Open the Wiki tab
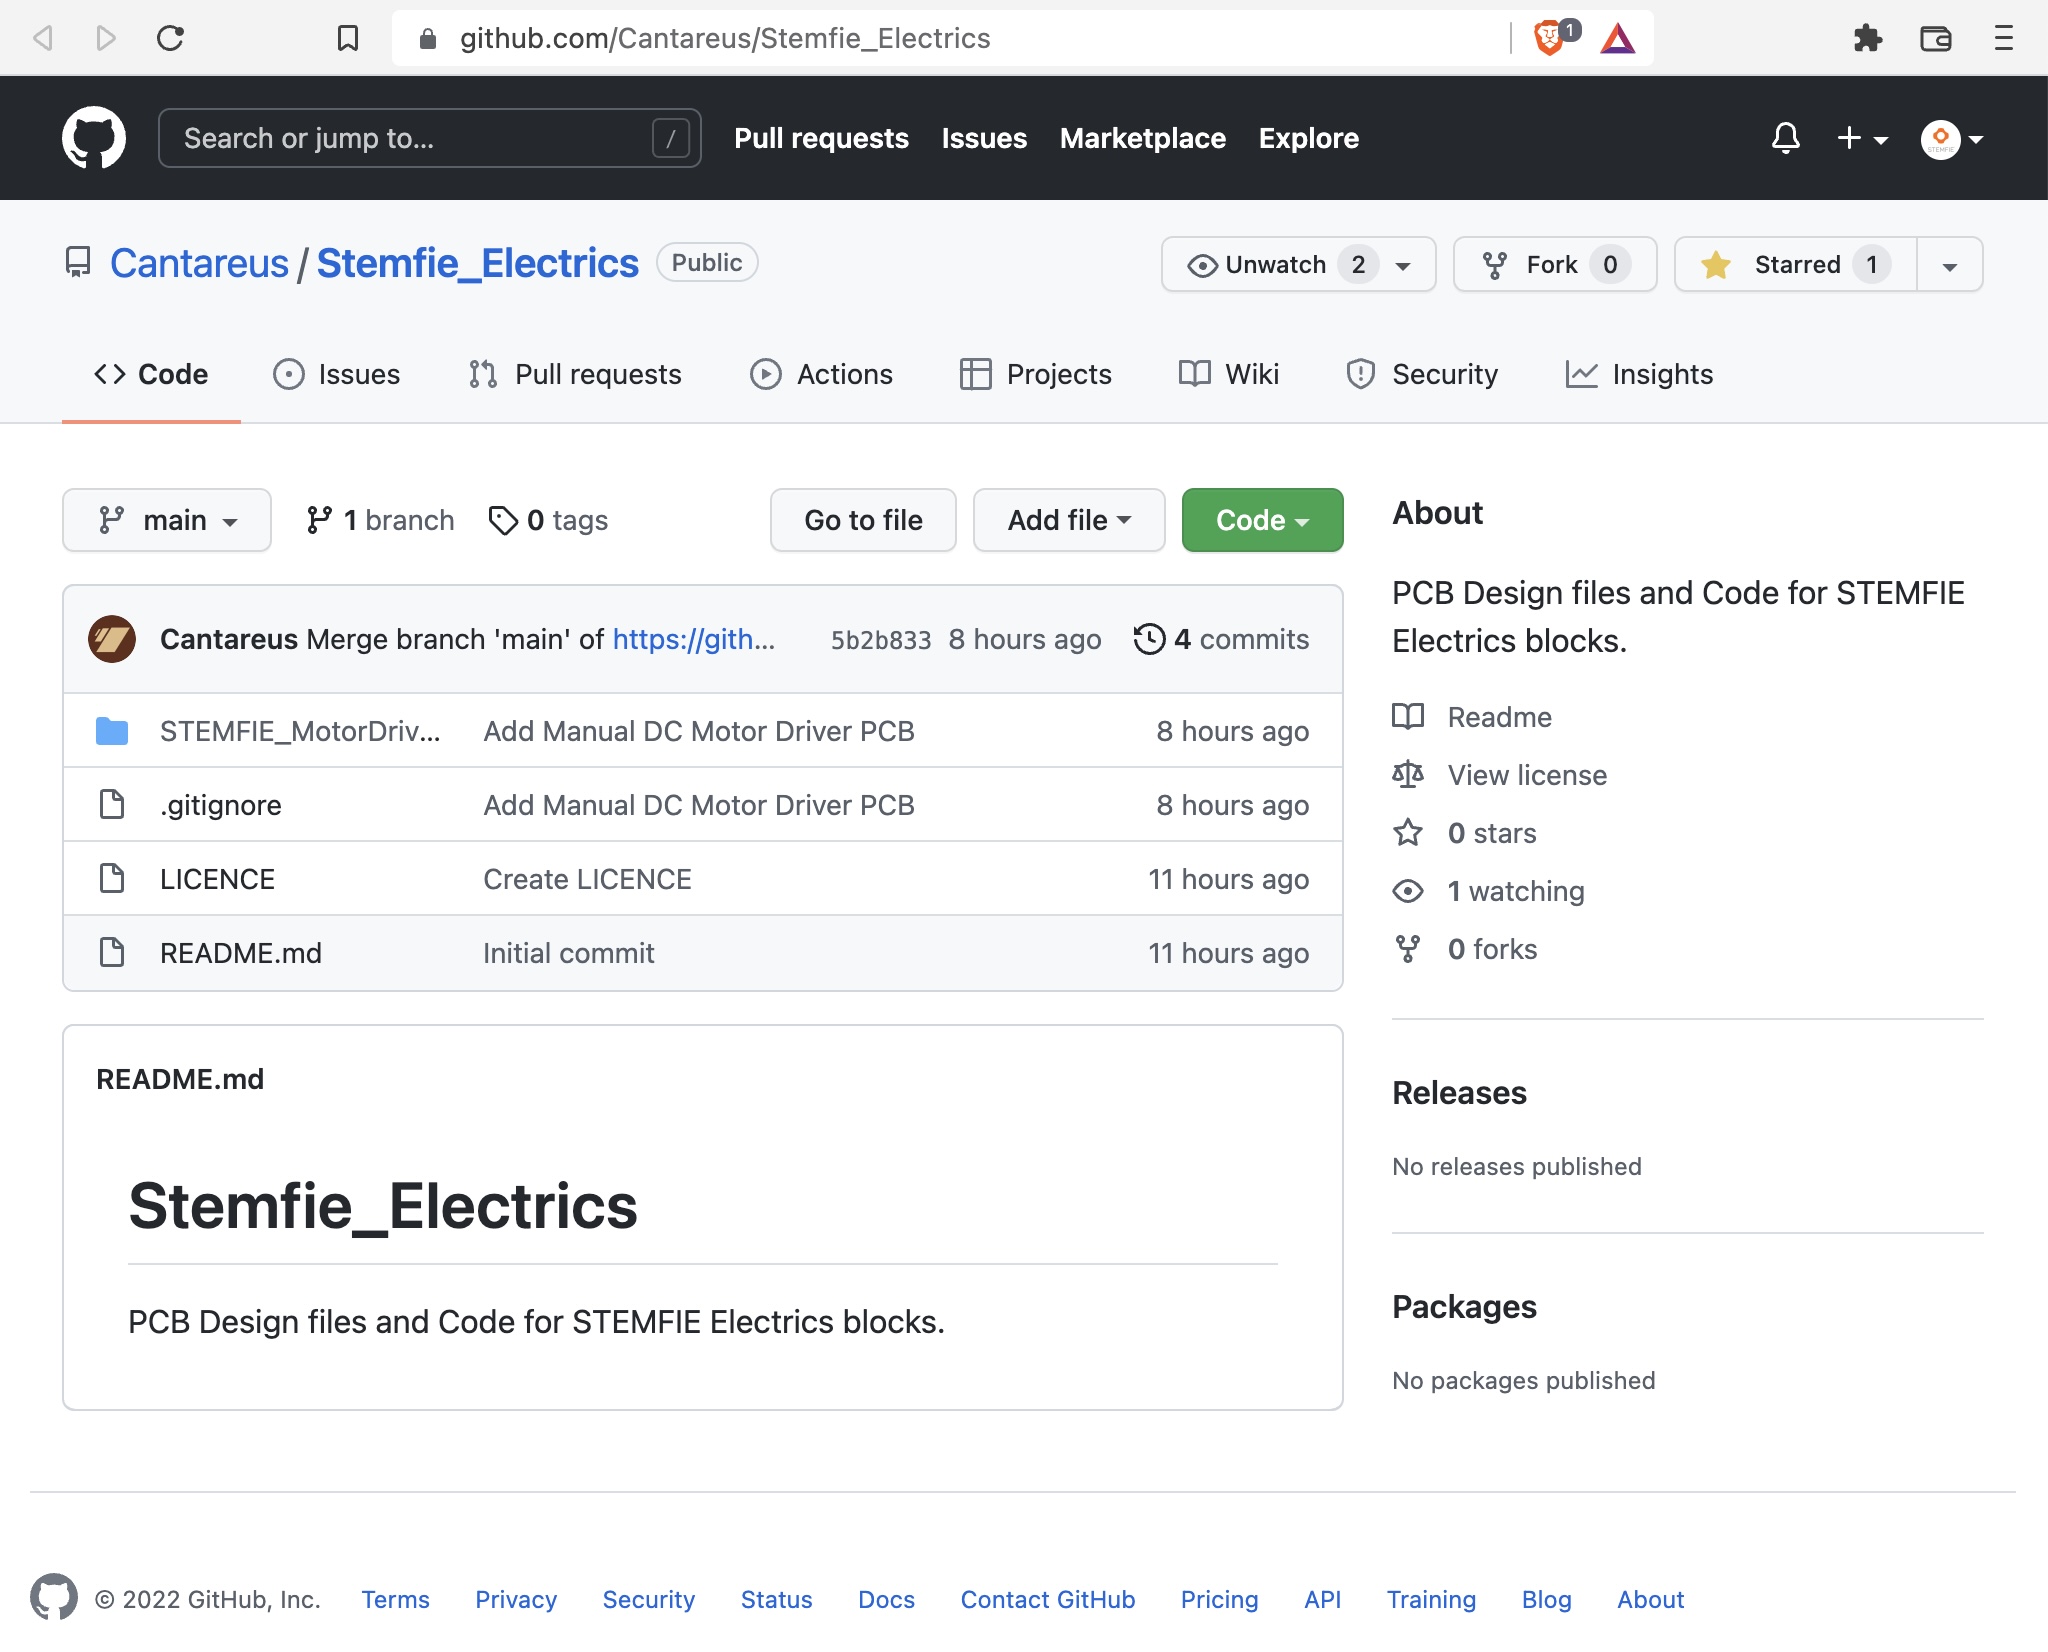The image size is (2048, 1652). click(x=1228, y=374)
